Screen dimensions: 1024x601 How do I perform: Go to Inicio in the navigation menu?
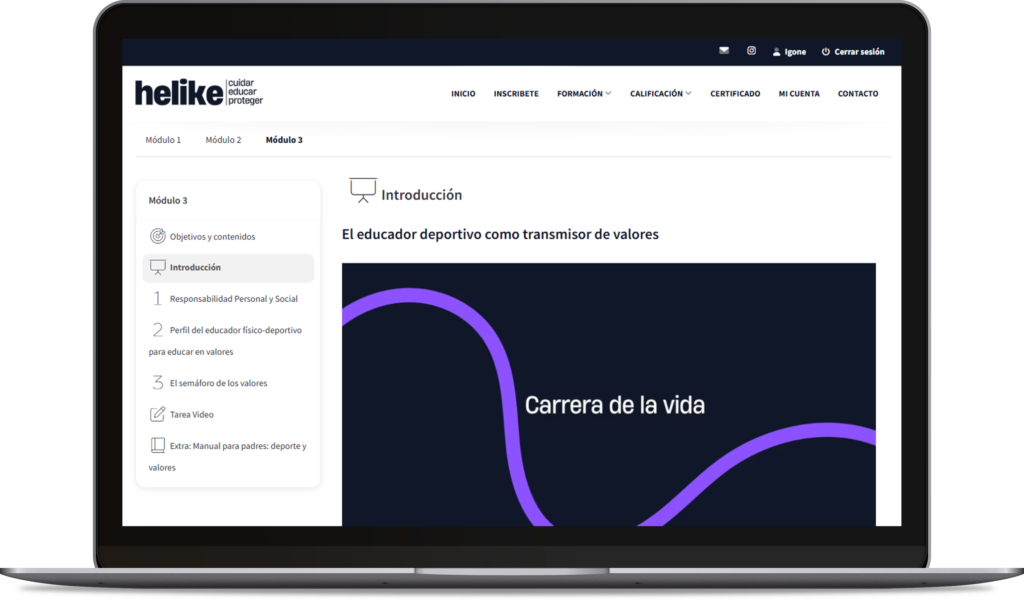463,94
